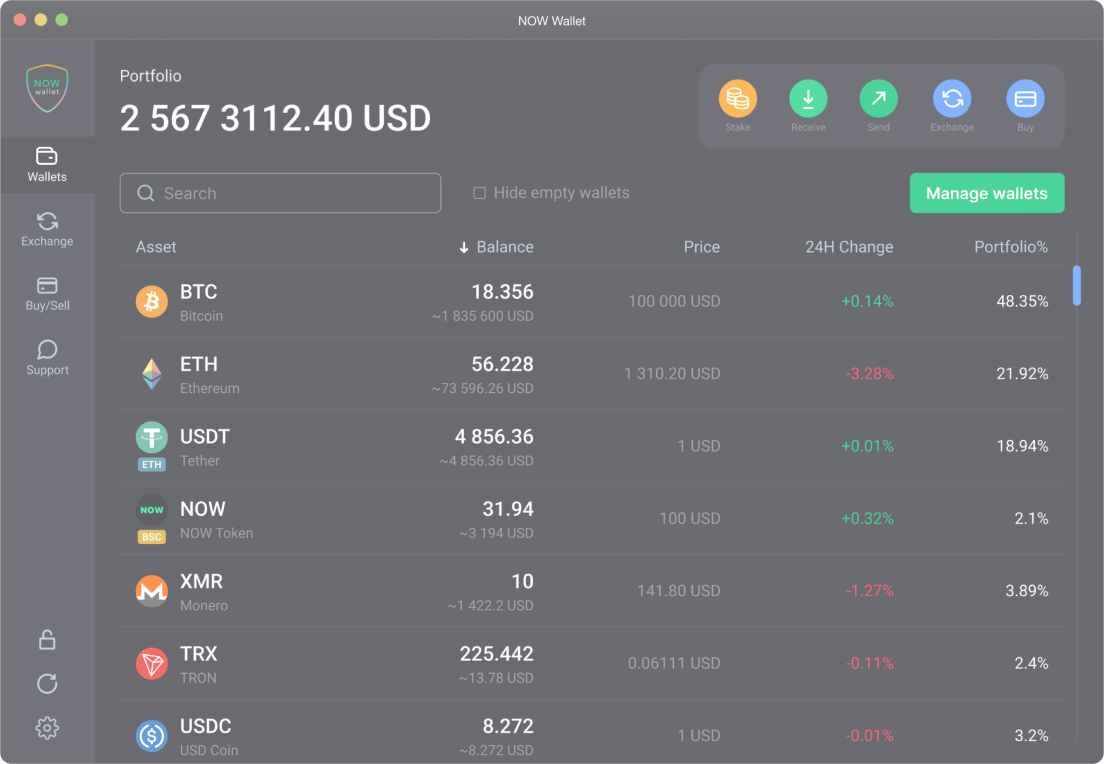Click the 100 000 USD Bitcoin price
The height and width of the screenshot is (764, 1104).
pos(674,301)
